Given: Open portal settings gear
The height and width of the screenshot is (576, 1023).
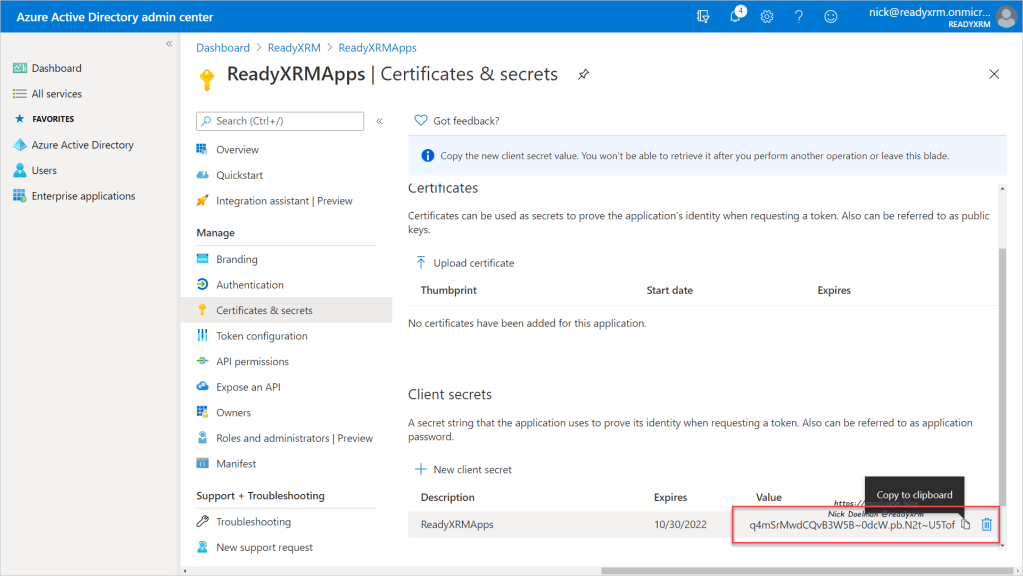Looking at the screenshot, I should 767,17.
